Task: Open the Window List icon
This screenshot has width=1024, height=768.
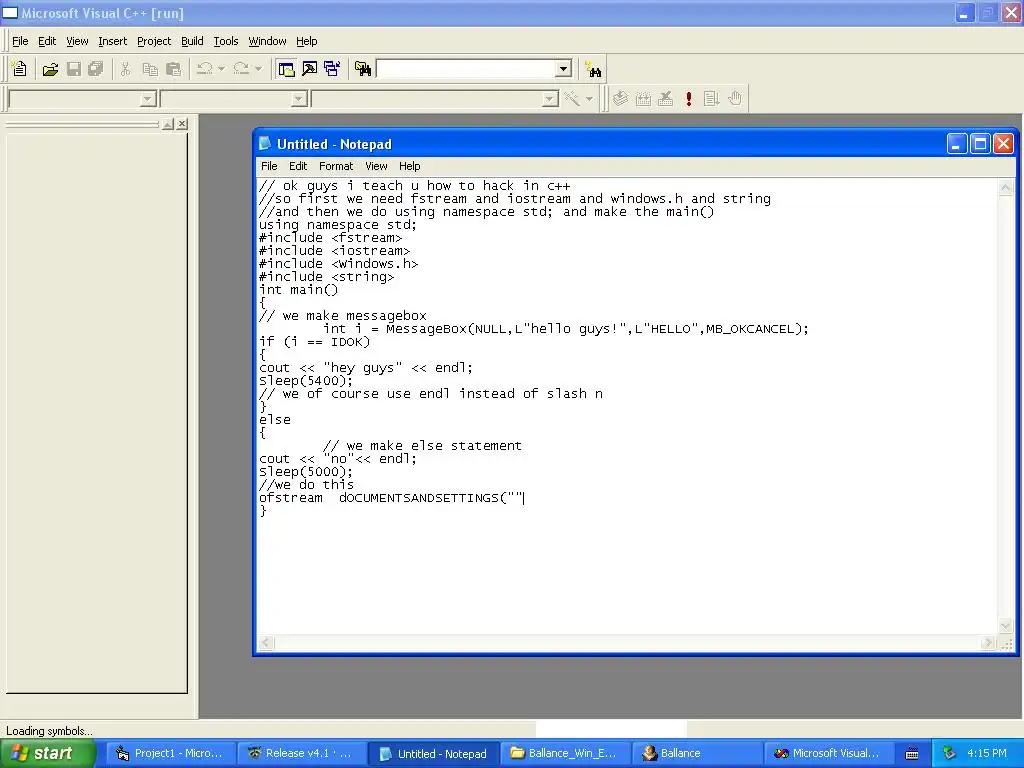Action: pyautogui.click(x=332, y=69)
